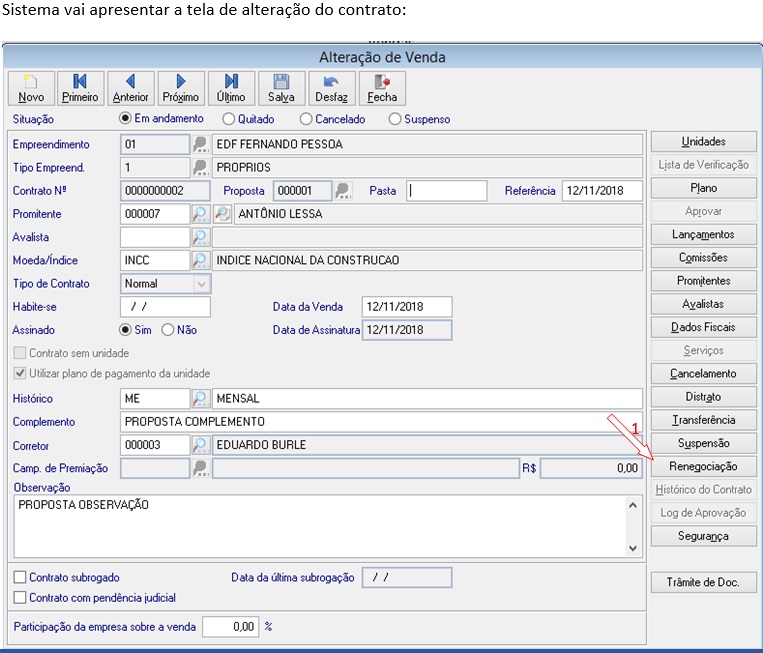Click the Avalista code field
The height and width of the screenshot is (653, 763).
coord(155,237)
